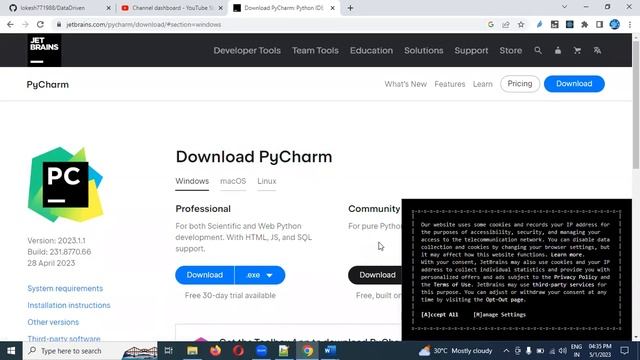Download PyCharm Community edition
The width and height of the screenshot is (640, 360).
tap(375, 275)
